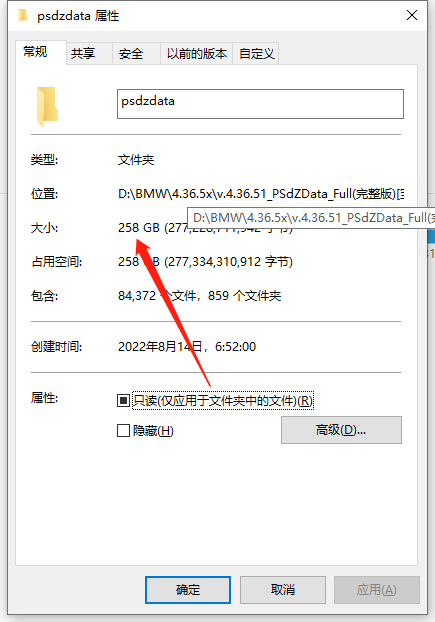Enable the 隐藏 hidden checkbox
The height and width of the screenshot is (622, 435).
123,430
